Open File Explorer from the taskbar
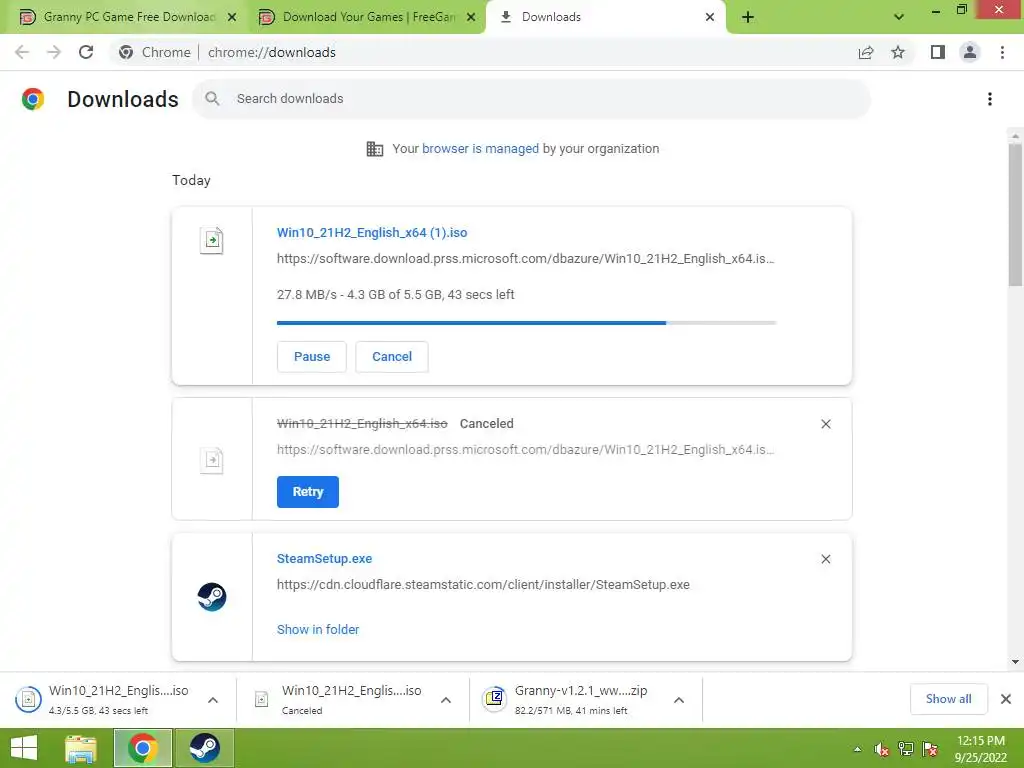Viewport: 1024px width, 768px height. 81,748
